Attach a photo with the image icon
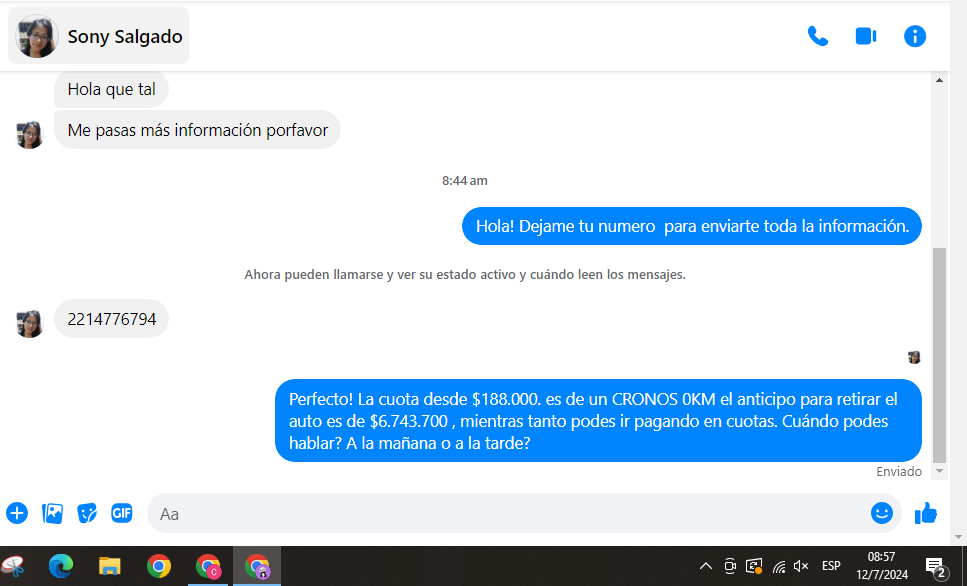 click(x=52, y=513)
